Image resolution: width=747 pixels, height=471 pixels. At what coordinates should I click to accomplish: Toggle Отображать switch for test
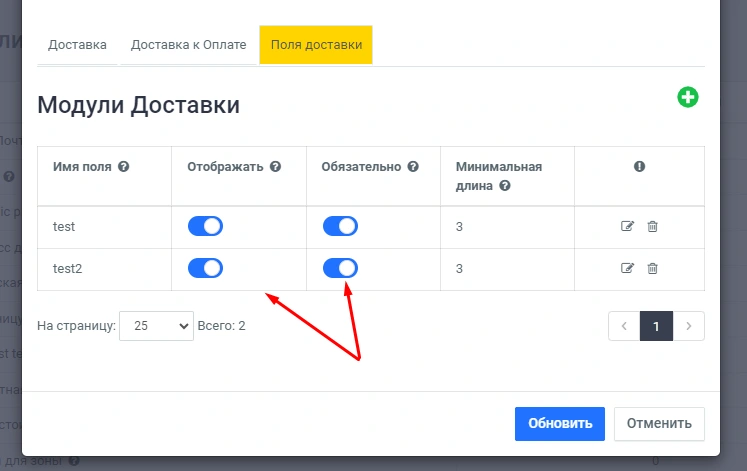coord(205,227)
